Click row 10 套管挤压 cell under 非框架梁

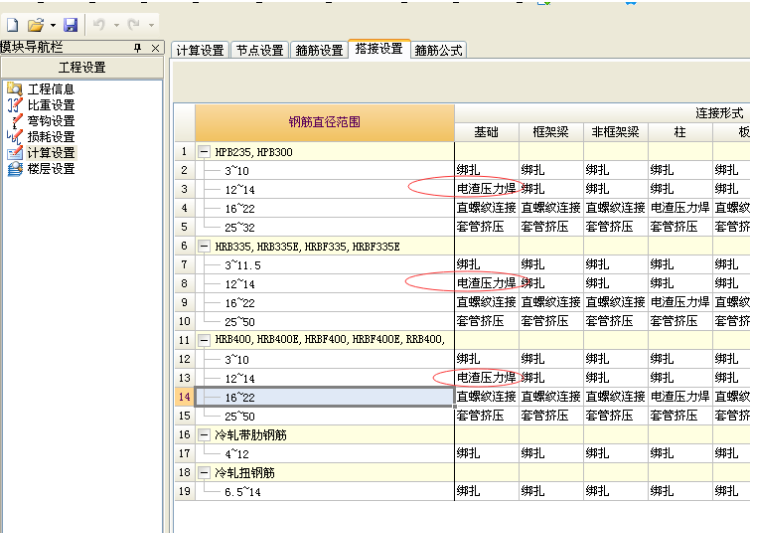tap(616, 321)
